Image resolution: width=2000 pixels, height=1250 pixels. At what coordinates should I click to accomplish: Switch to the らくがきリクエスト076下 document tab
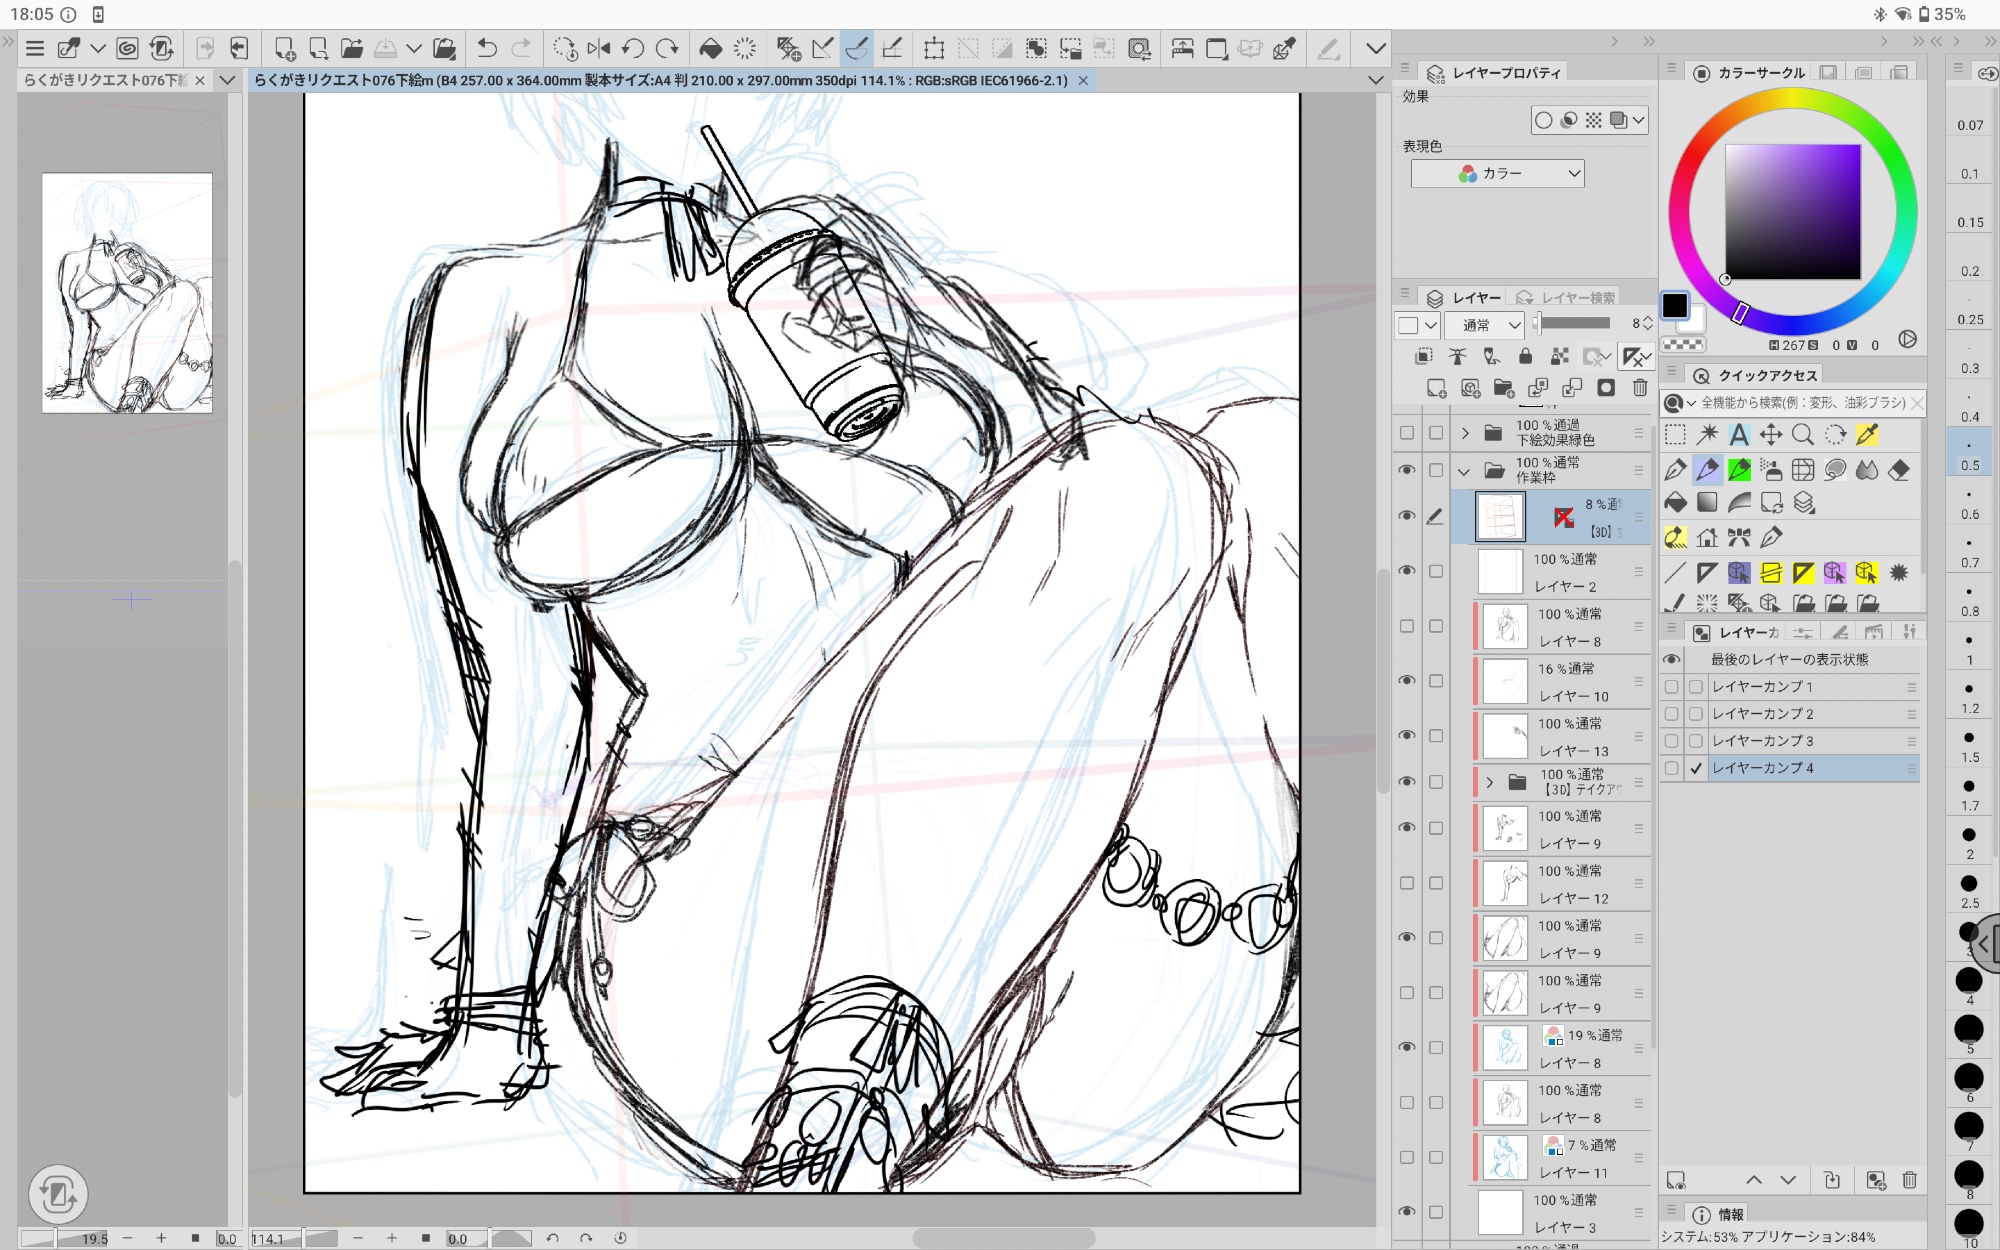[105, 80]
